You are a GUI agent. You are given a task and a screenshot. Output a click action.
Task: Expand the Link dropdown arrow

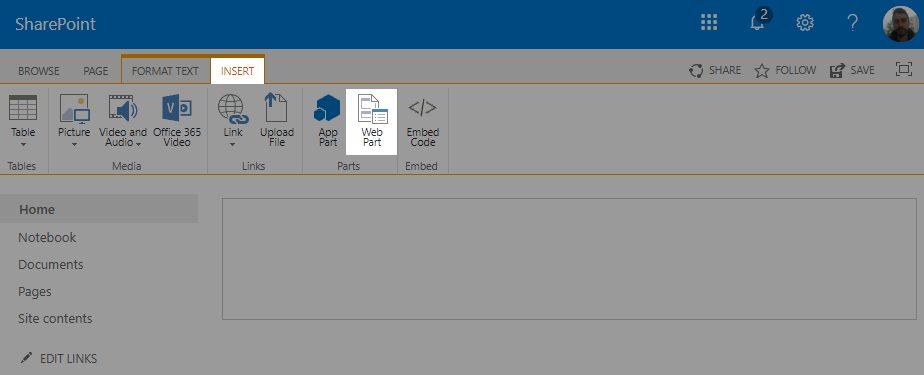pyautogui.click(x=233, y=144)
